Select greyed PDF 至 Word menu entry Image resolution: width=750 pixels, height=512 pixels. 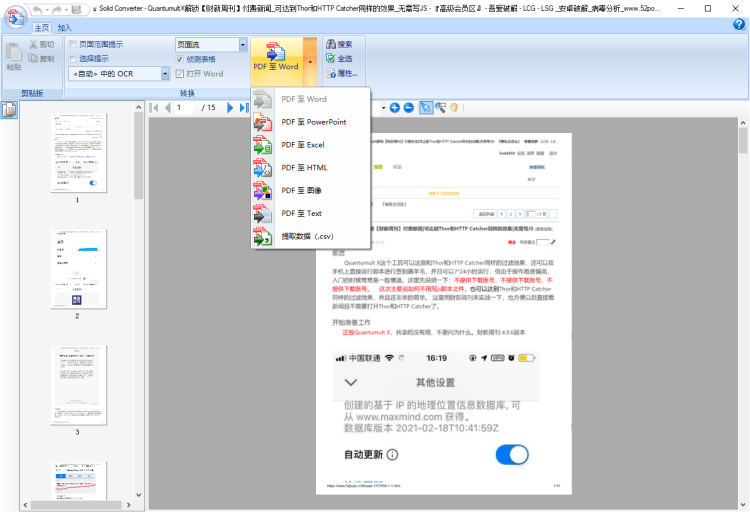(x=311, y=99)
